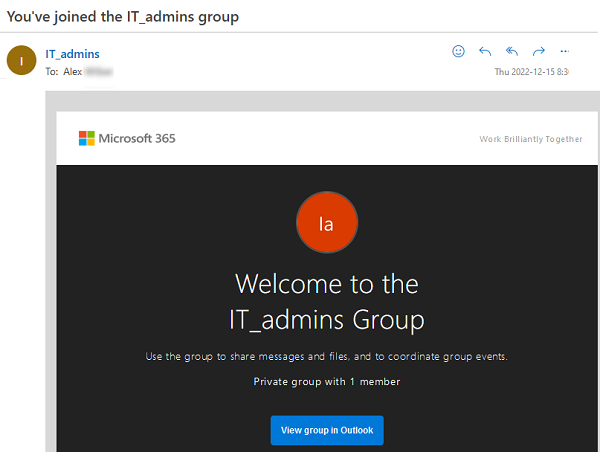Open the View group in Outlook button

327,430
